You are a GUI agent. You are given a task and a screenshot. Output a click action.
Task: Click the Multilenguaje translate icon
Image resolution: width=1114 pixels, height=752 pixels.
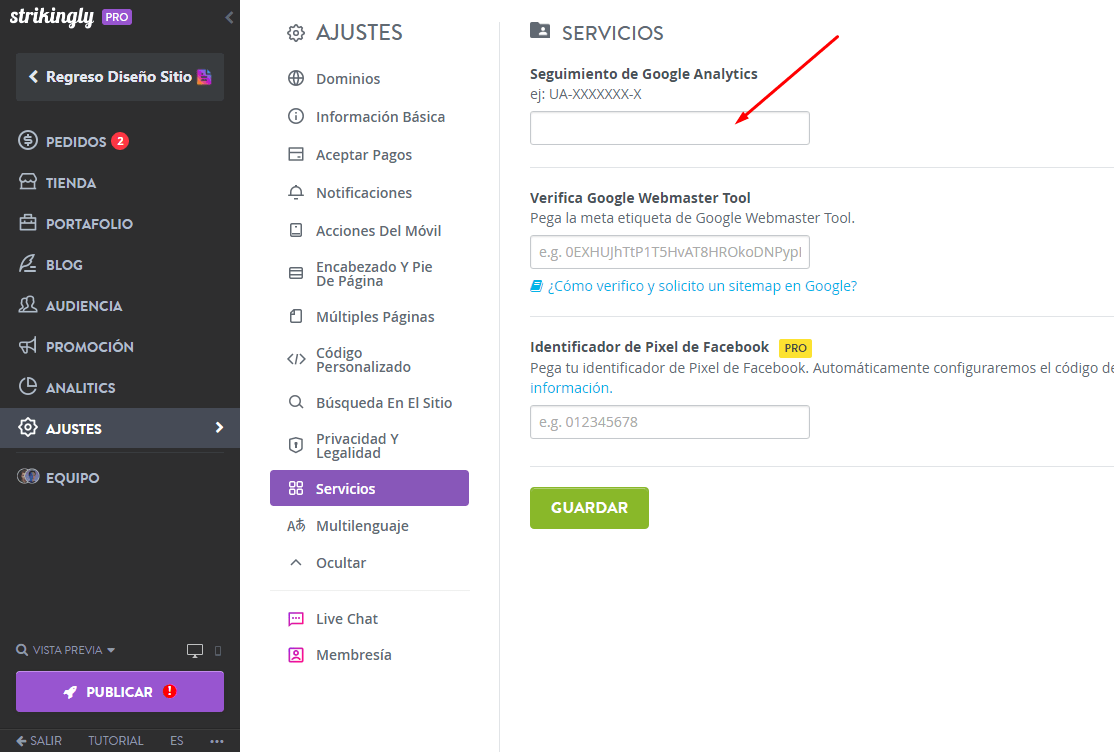(296, 525)
